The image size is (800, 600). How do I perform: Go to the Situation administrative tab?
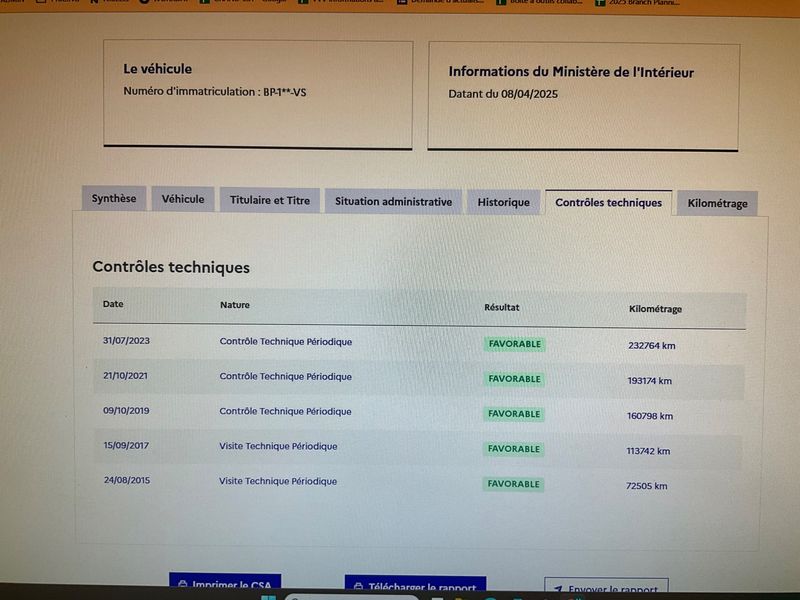[x=393, y=202]
